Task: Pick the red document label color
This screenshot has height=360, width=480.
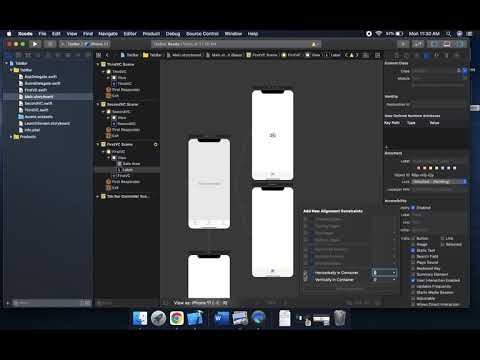Action: coord(419,168)
